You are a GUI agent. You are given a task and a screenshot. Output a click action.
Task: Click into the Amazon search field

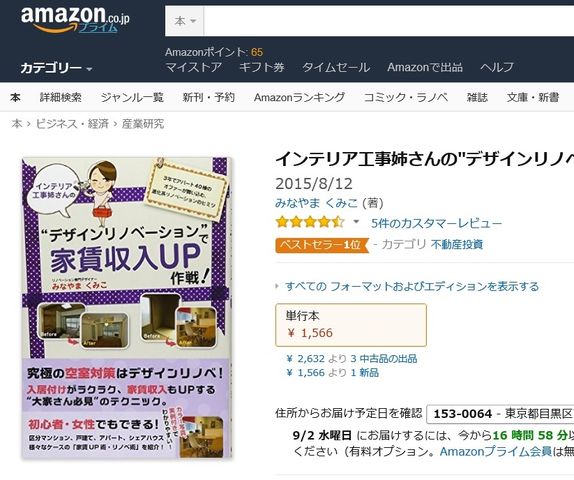click(388, 21)
